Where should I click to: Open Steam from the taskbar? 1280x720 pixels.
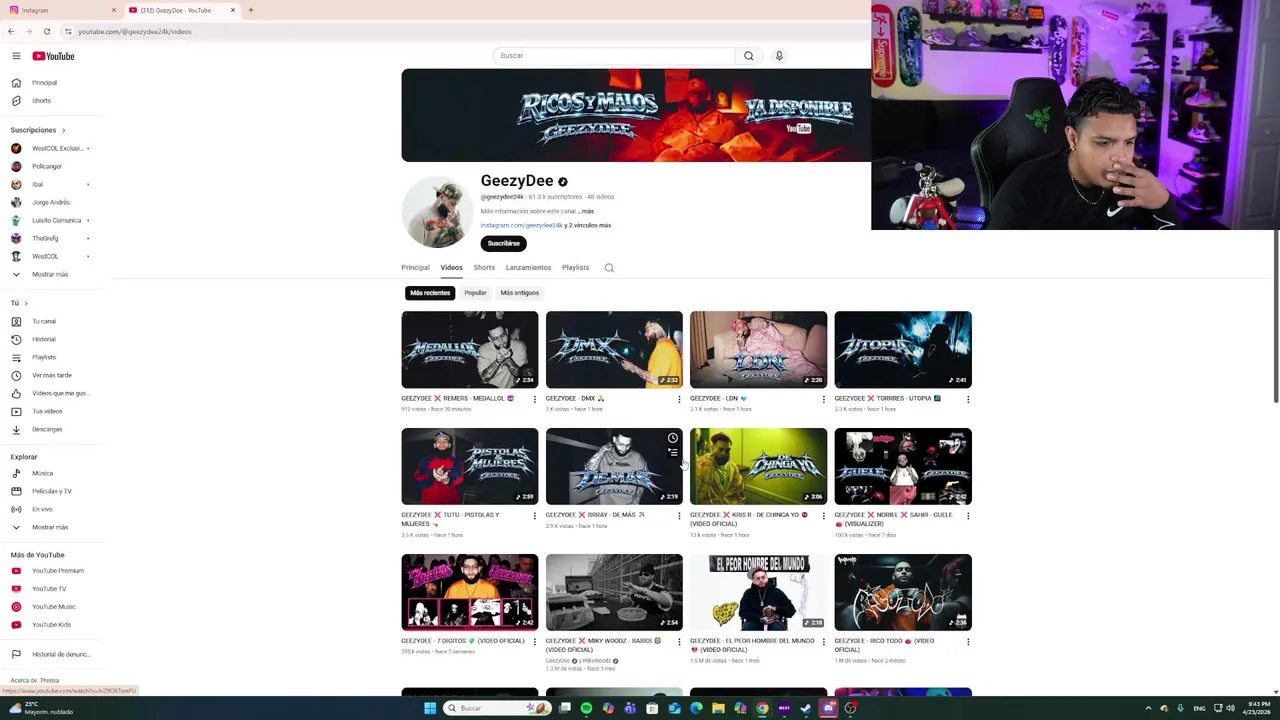tap(806, 708)
